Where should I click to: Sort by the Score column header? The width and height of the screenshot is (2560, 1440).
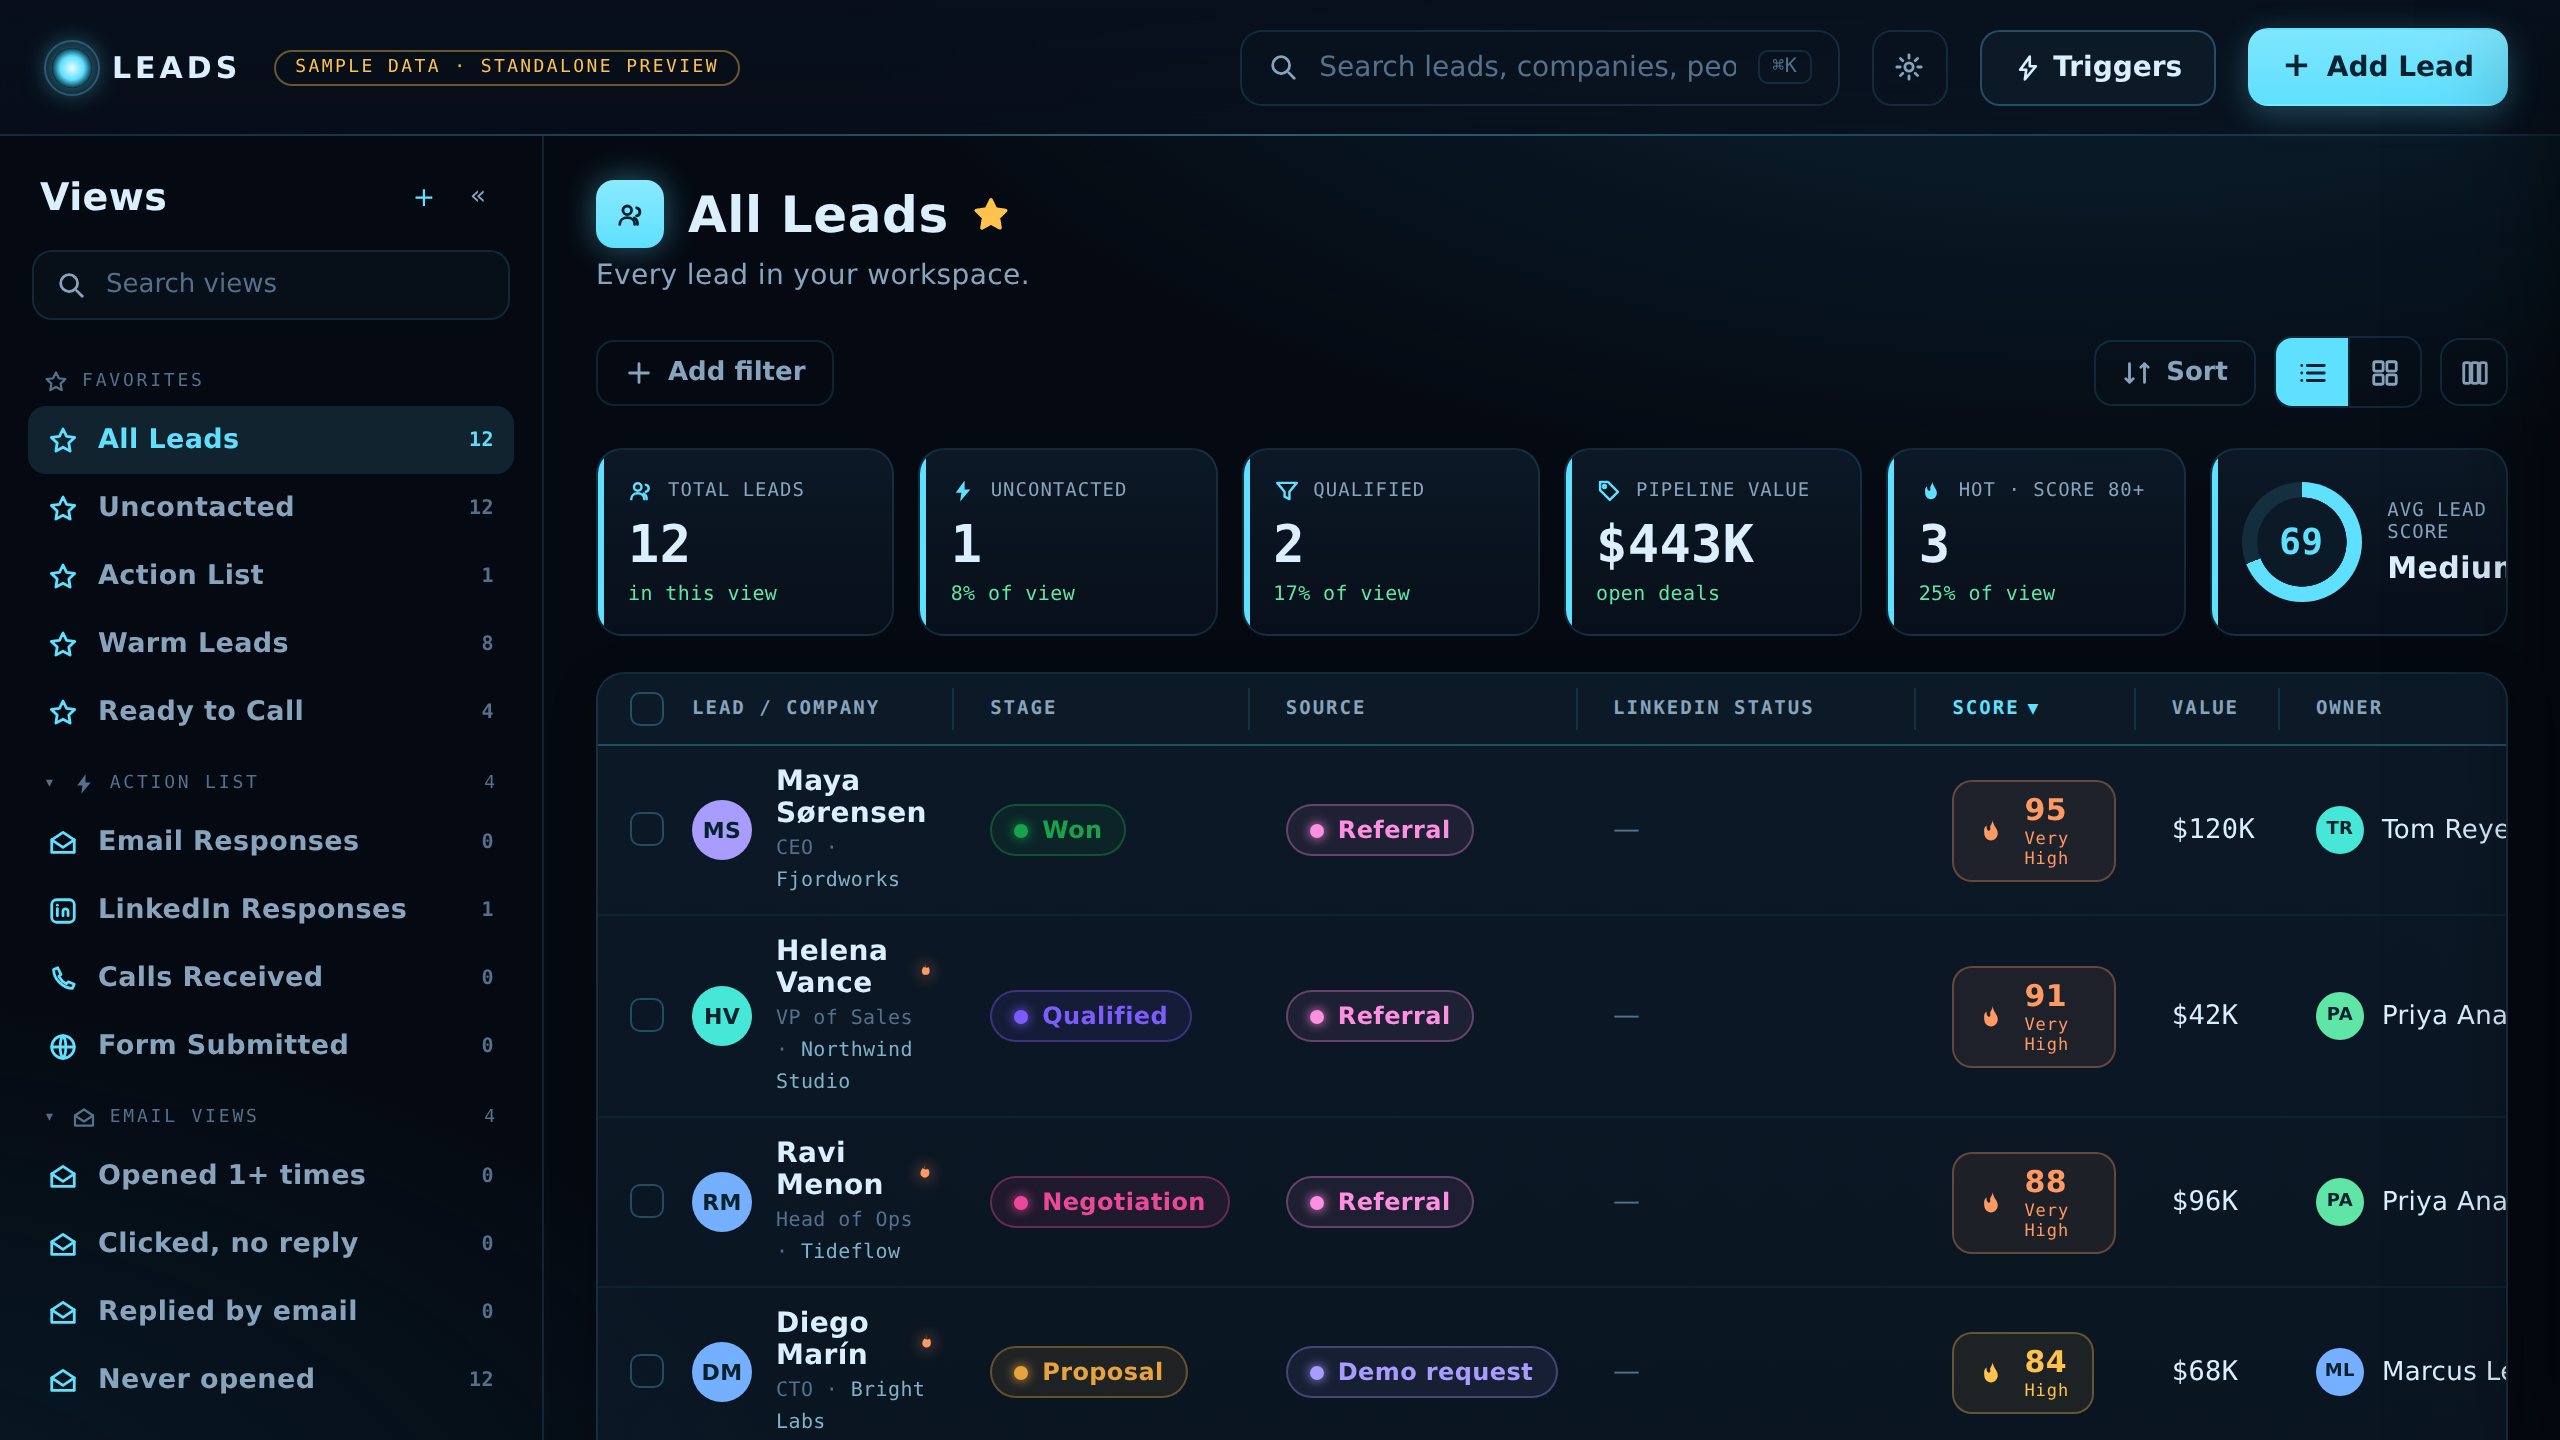pos(1995,708)
